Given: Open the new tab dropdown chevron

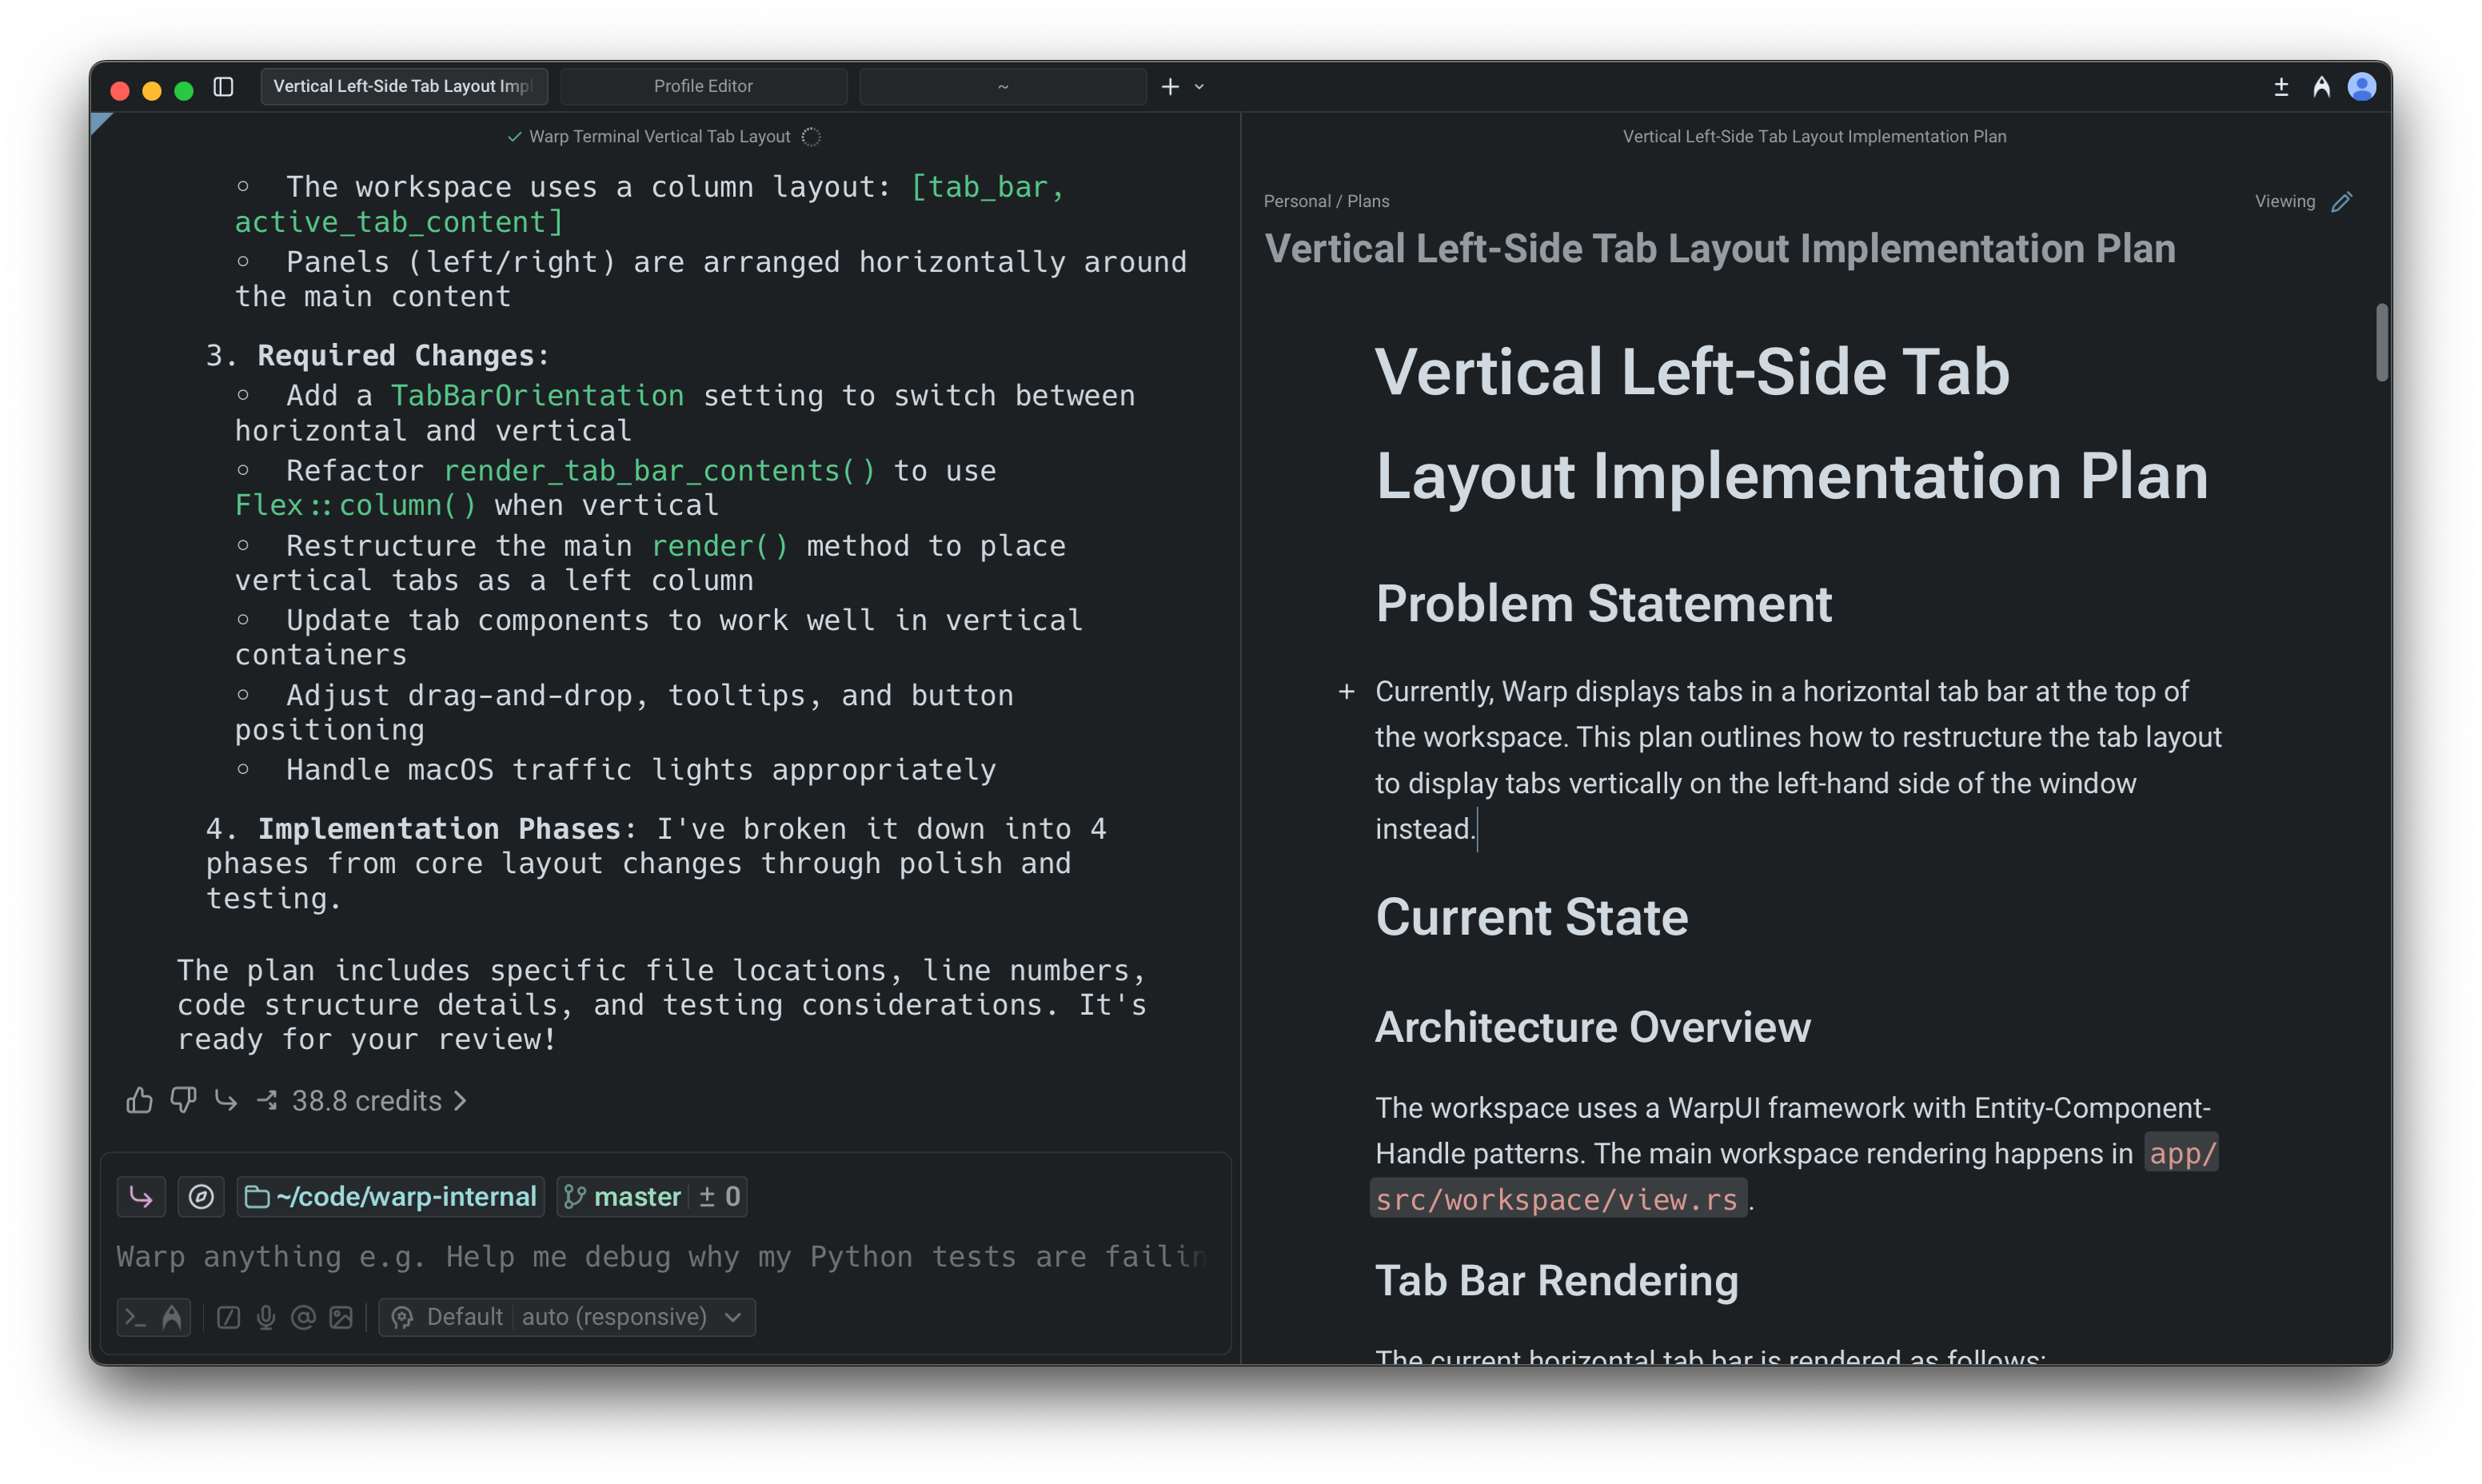Looking at the screenshot, I should (x=1199, y=87).
